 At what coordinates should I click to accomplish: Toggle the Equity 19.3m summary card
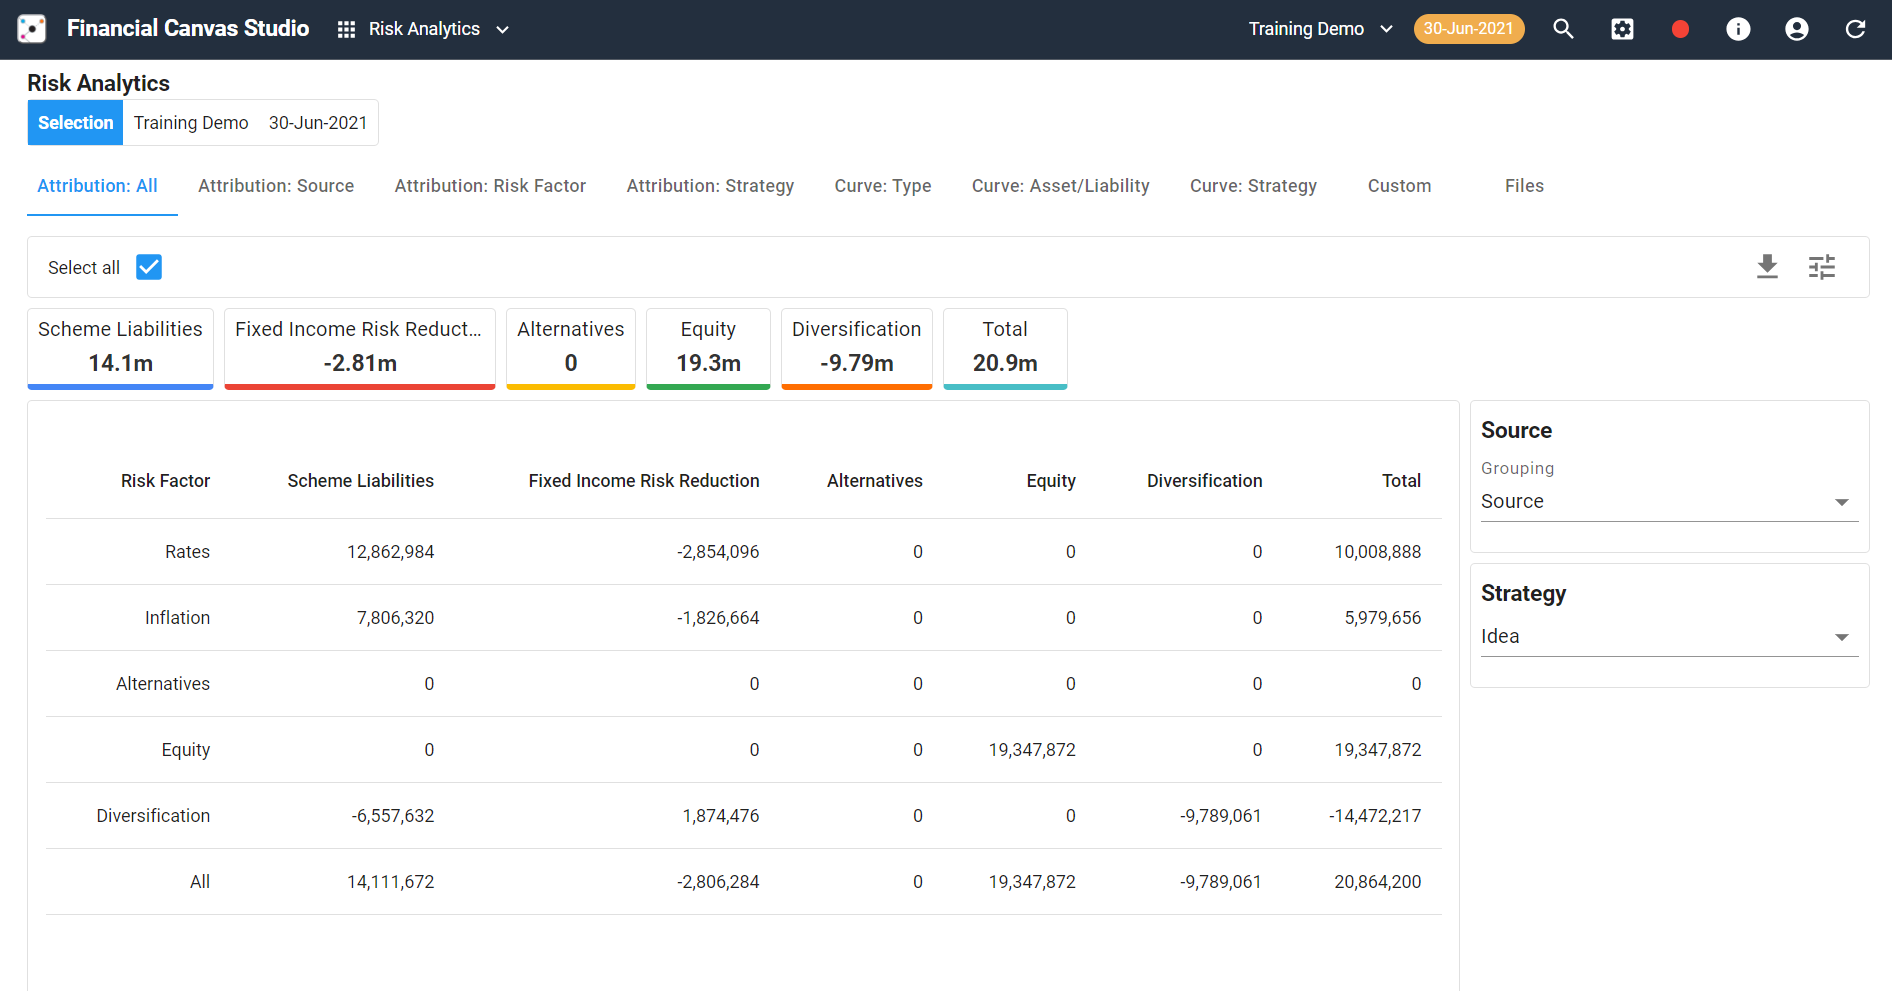pos(708,348)
